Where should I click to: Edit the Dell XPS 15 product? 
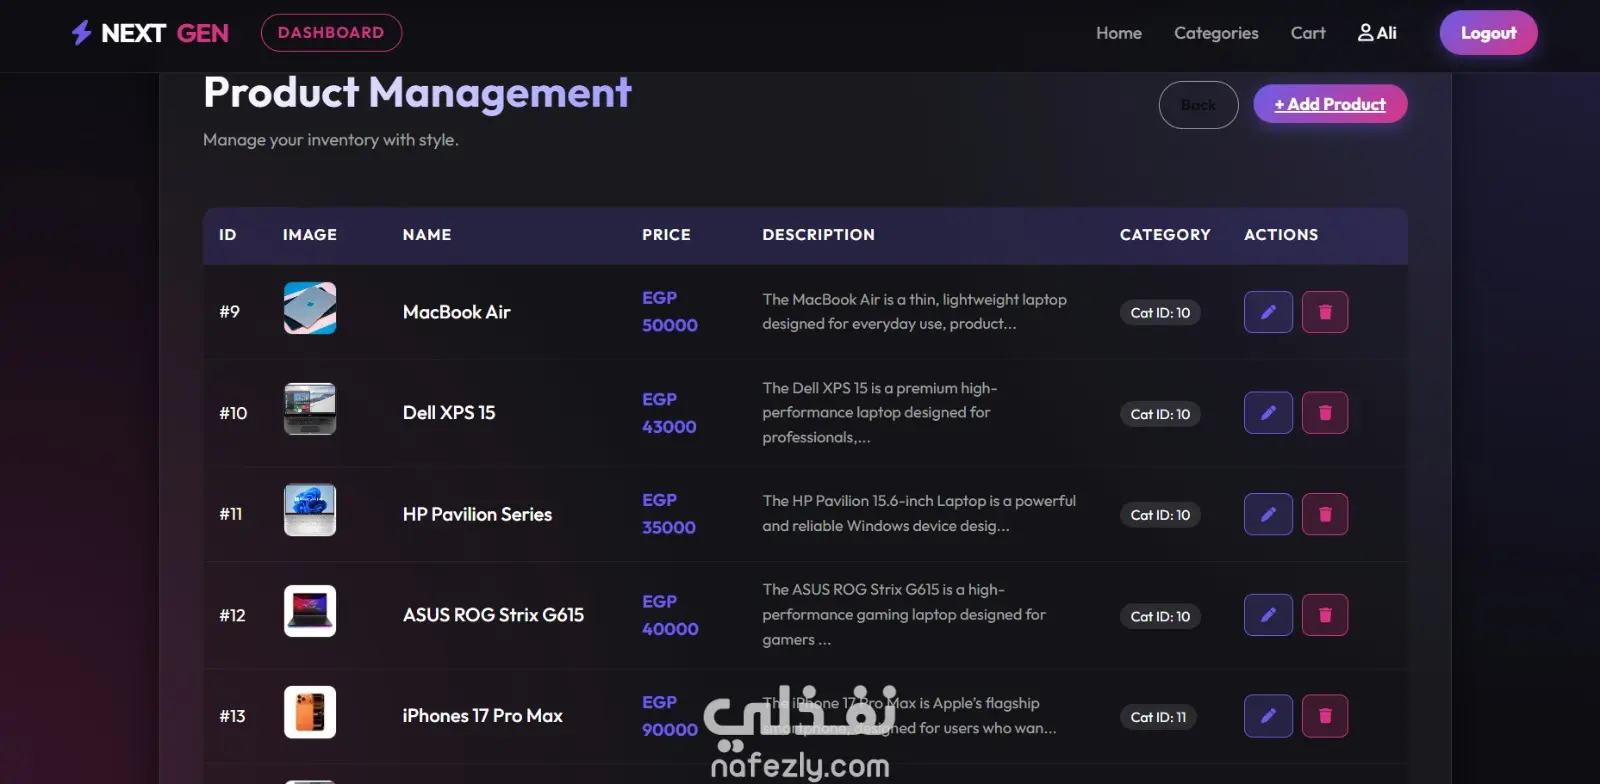1268,413
